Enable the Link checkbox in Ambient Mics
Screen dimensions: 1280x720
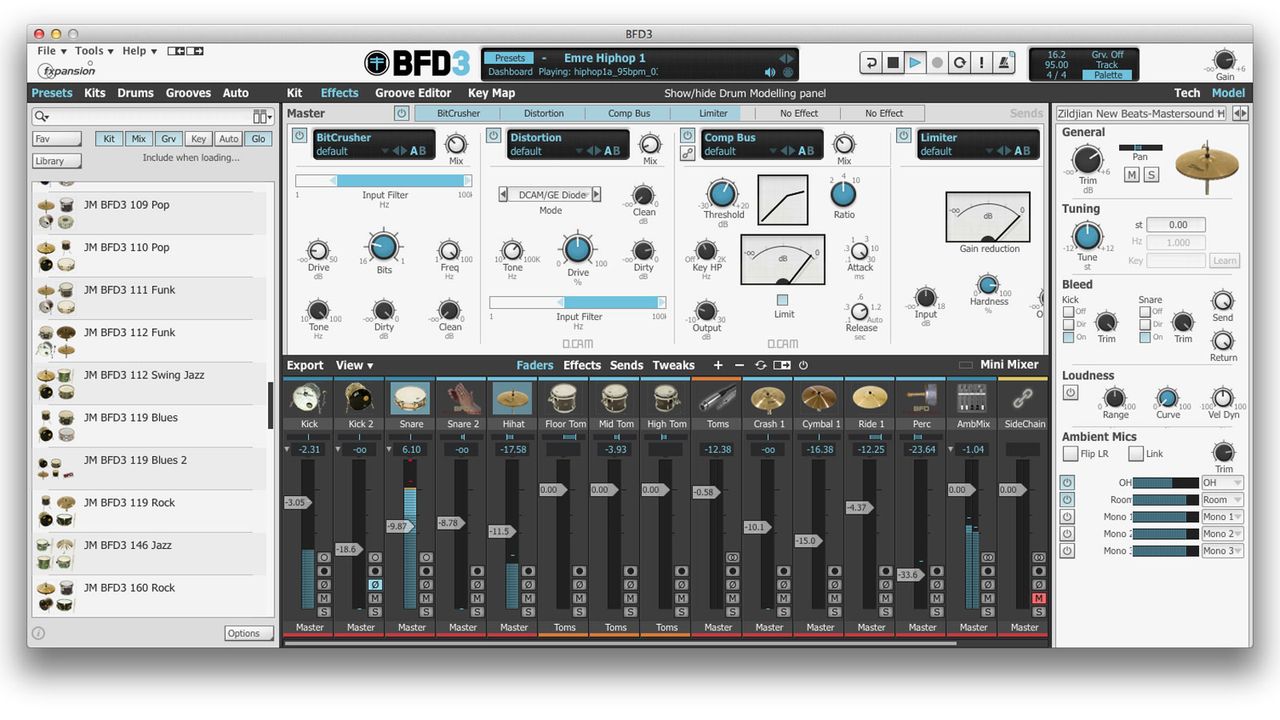point(1135,454)
